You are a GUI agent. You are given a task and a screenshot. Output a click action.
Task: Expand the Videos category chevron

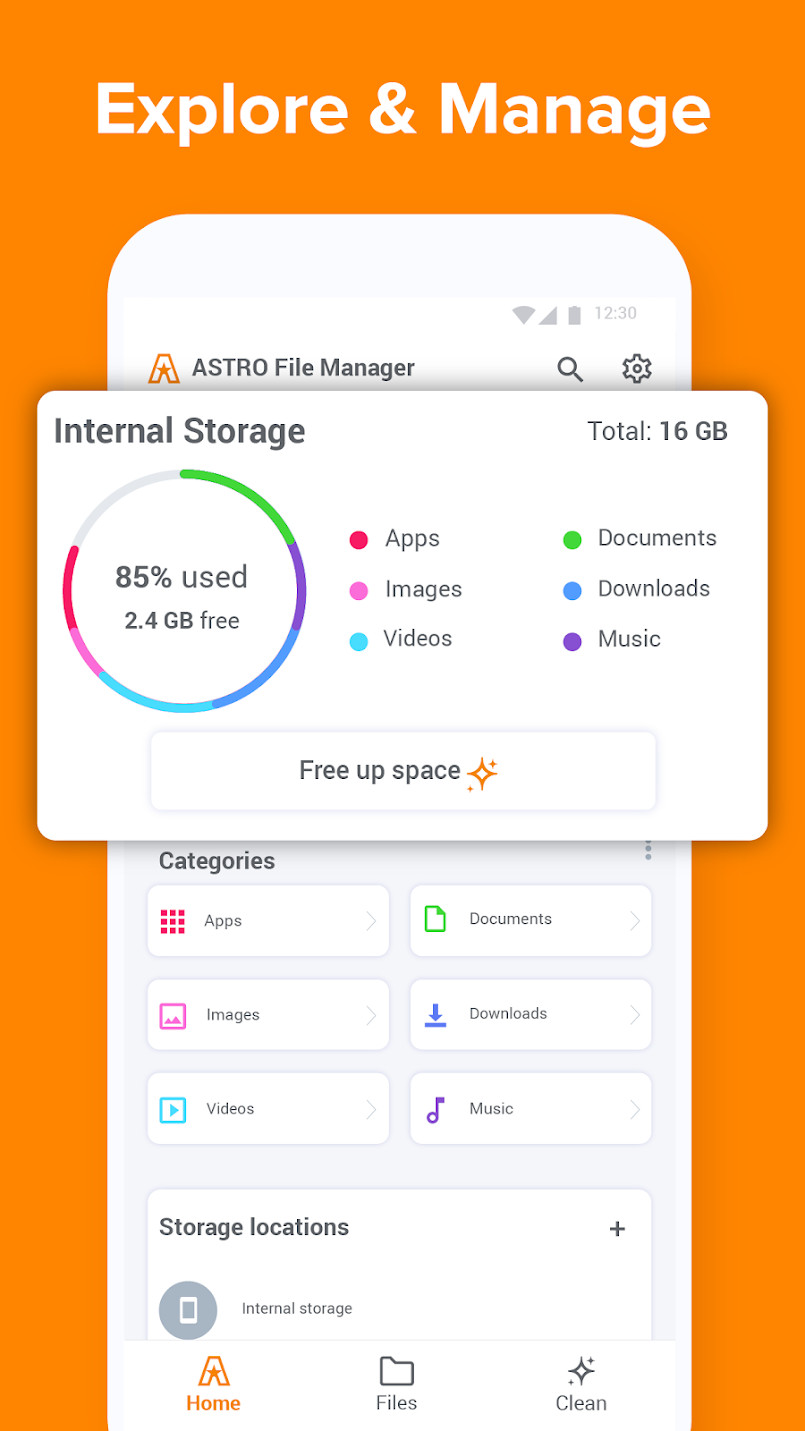tap(370, 1109)
